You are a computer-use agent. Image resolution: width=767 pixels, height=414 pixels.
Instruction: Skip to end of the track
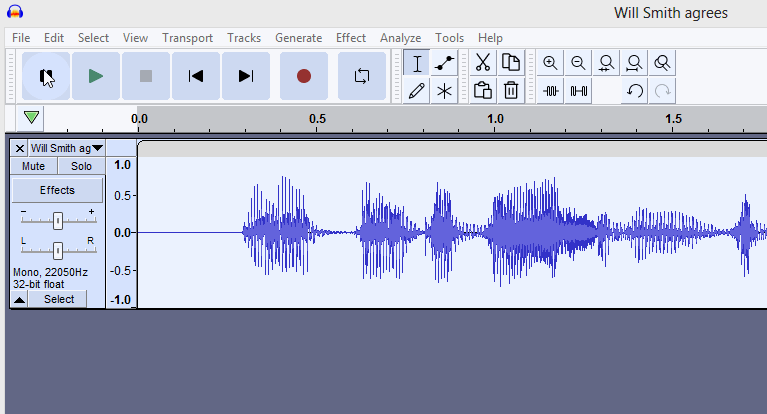(246, 76)
